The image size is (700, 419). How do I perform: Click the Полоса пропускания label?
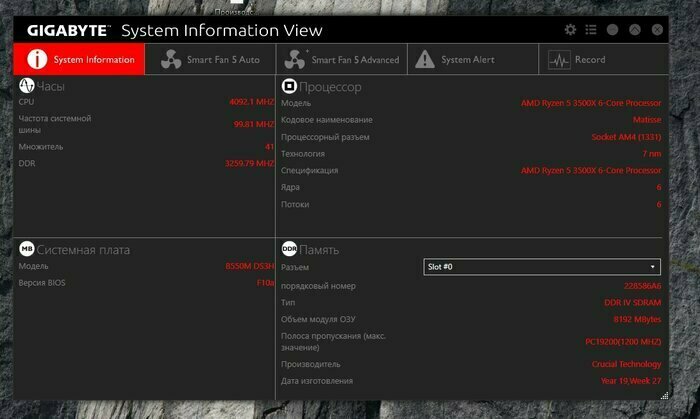[333, 341]
